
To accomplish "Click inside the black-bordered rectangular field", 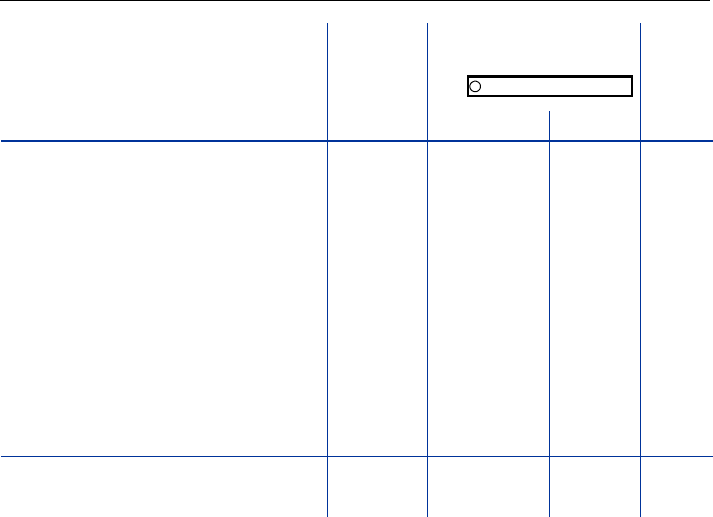I will click(550, 86).
